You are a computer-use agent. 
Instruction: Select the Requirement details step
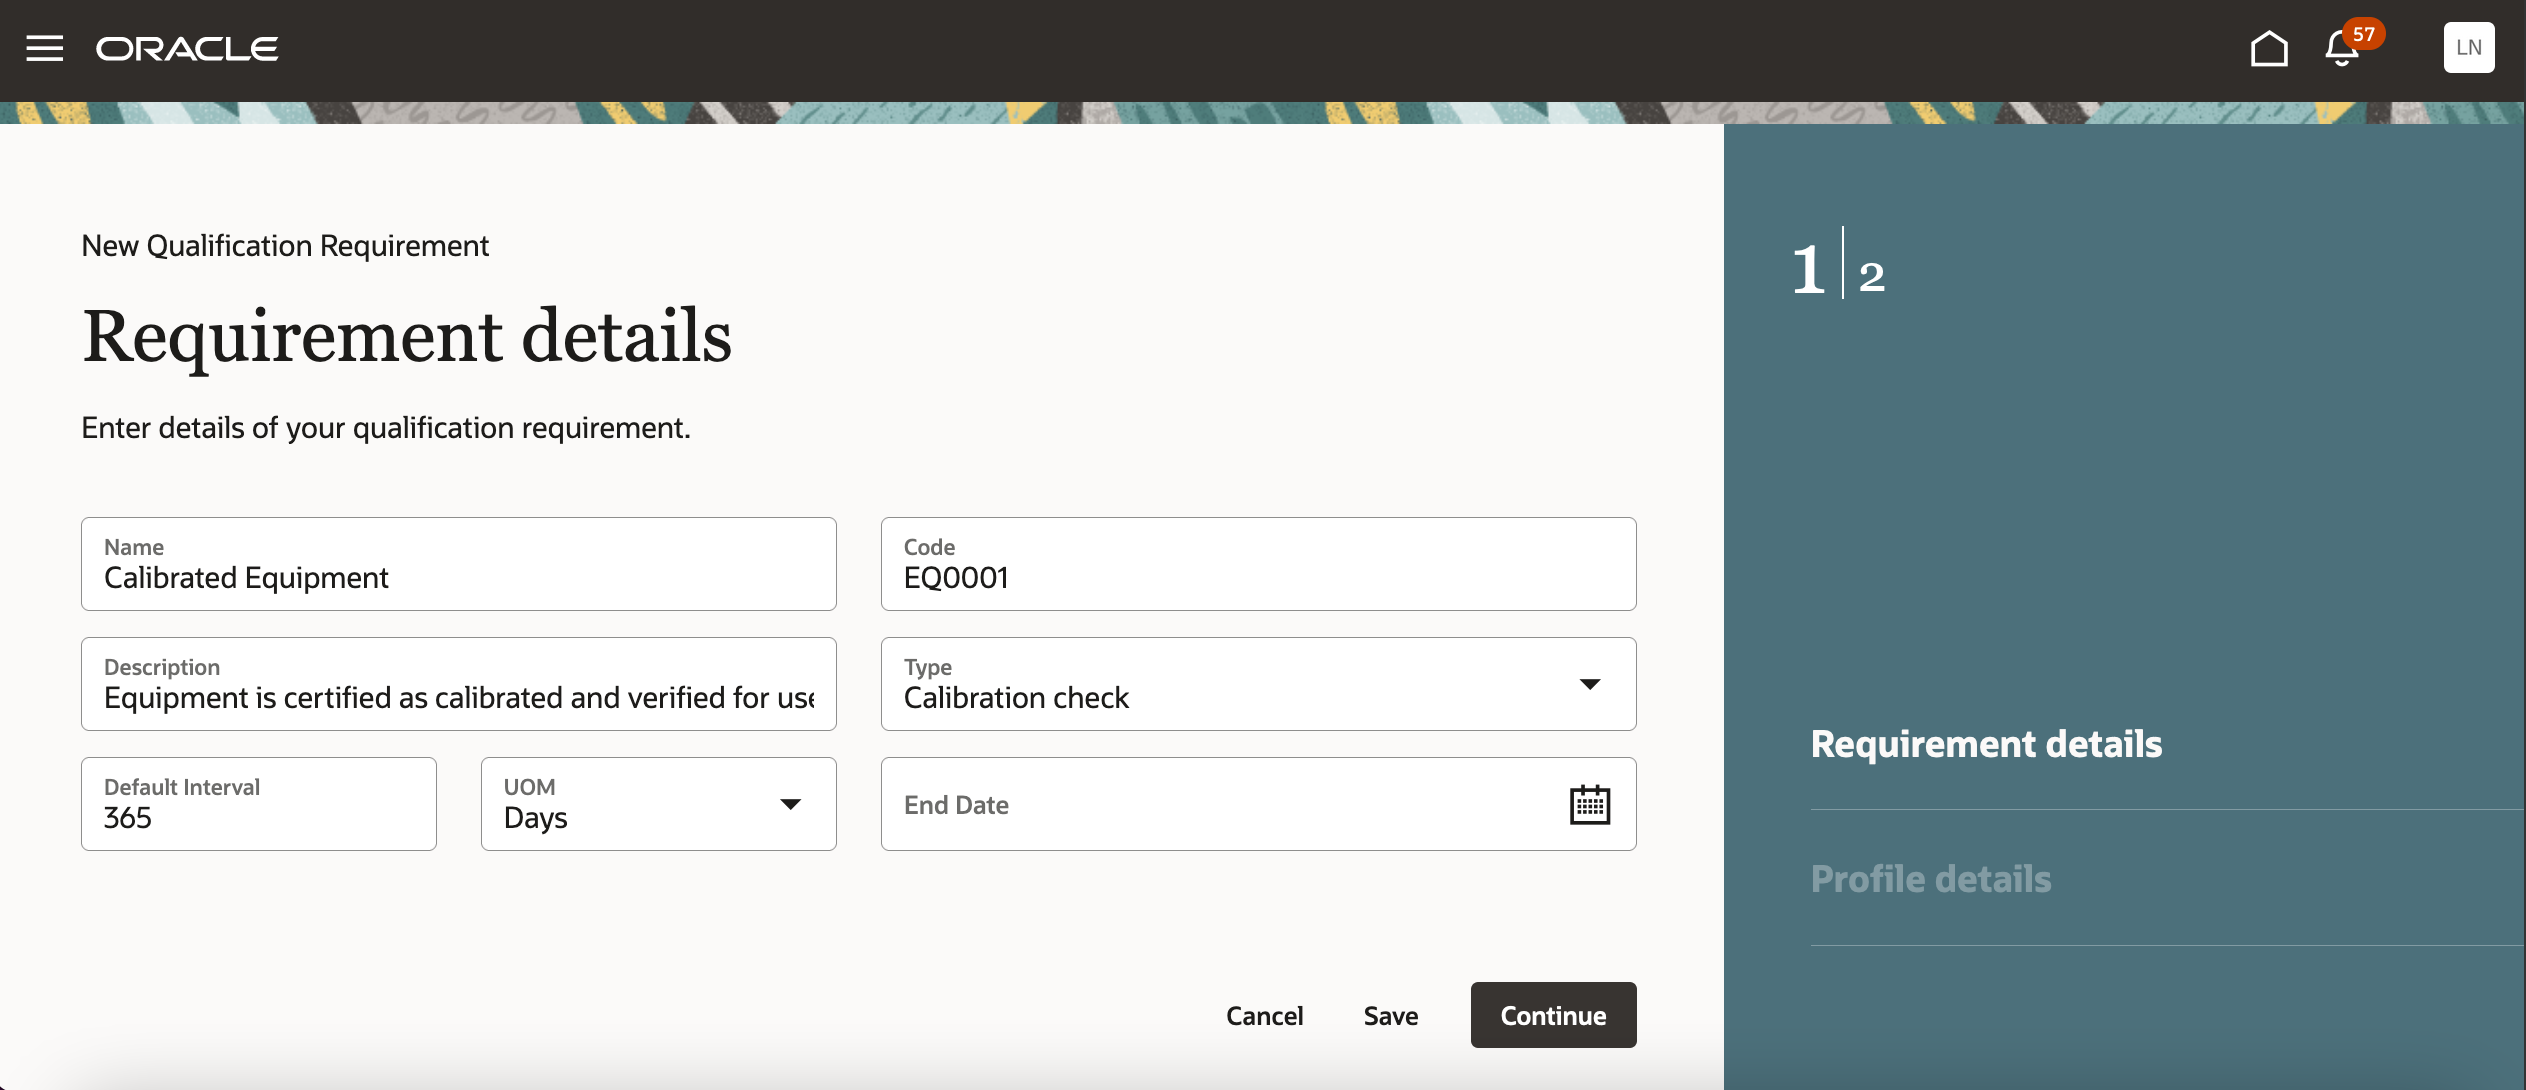[x=1986, y=744]
